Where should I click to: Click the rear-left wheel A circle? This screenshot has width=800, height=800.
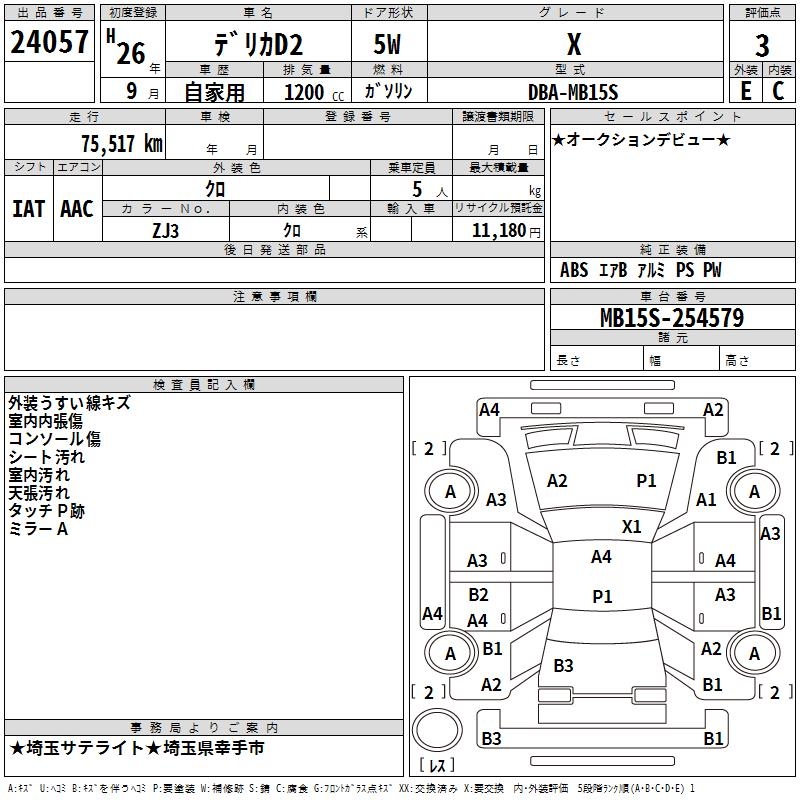pyautogui.click(x=451, y=653)
